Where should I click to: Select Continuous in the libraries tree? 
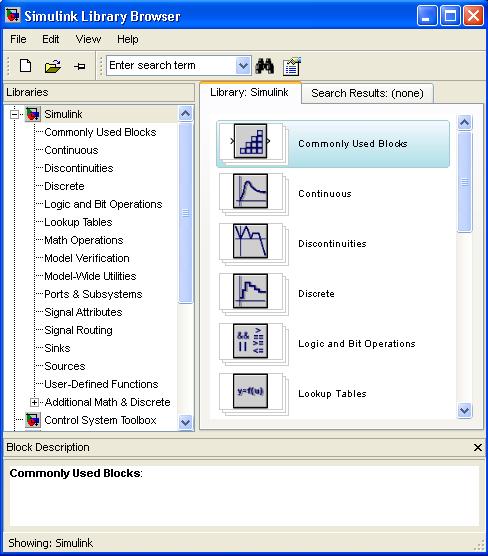[x=71, y=150]
